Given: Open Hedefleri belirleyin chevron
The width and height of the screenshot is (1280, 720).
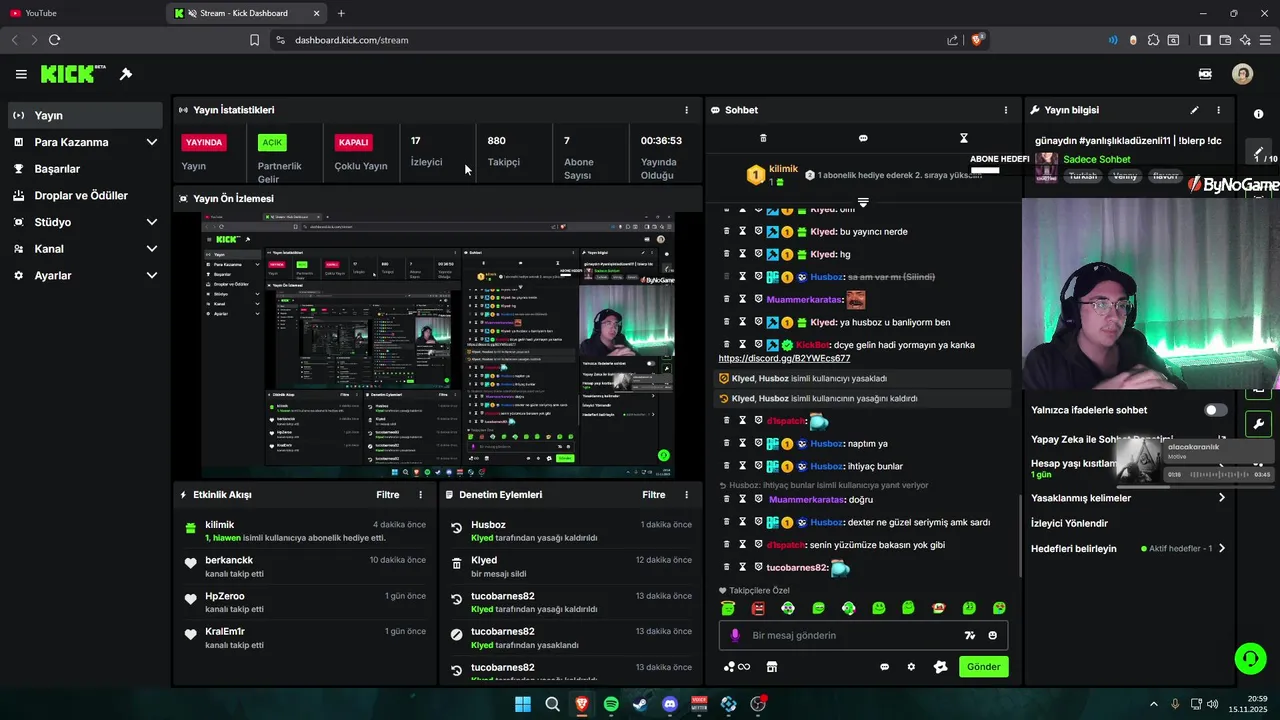Looking at the screenshot, I should point(1221,548).
